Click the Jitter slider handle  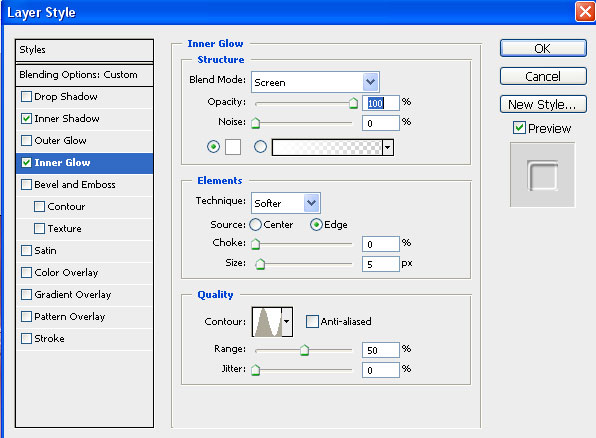(255, 370)
